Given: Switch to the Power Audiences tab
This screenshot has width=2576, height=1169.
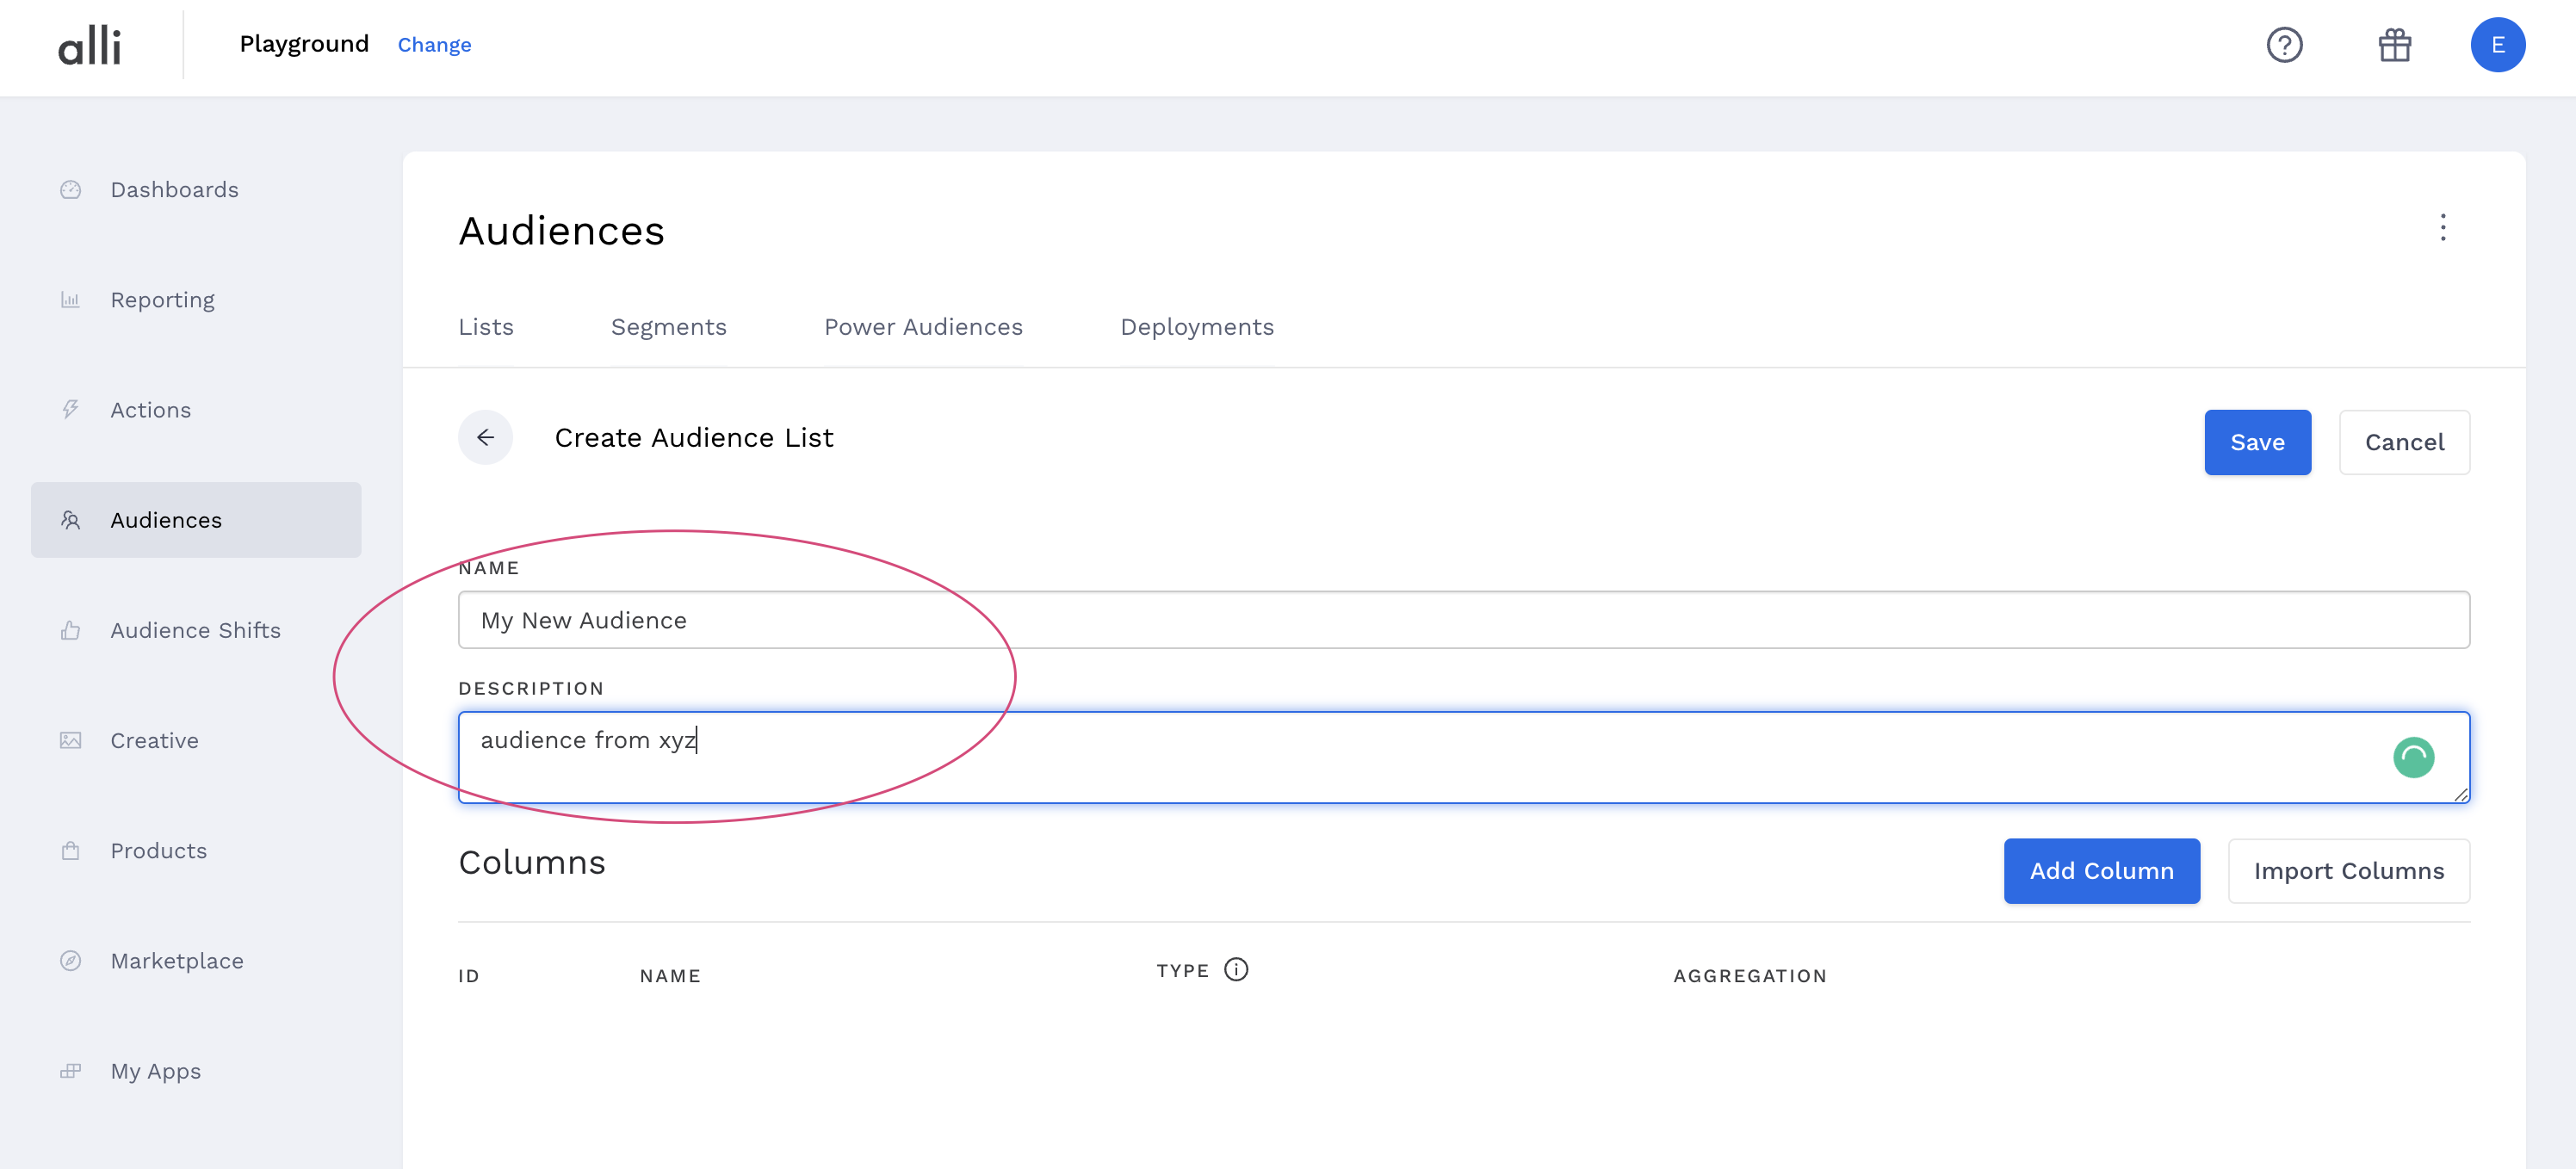Looking at the screenshot, I should [923, 327].
